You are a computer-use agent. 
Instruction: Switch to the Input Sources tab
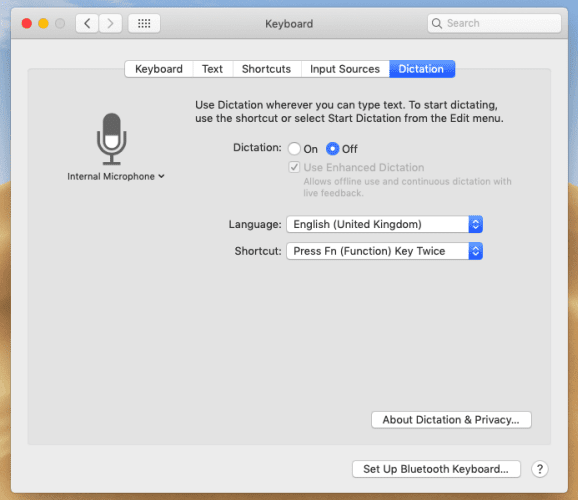coord(345,69)
